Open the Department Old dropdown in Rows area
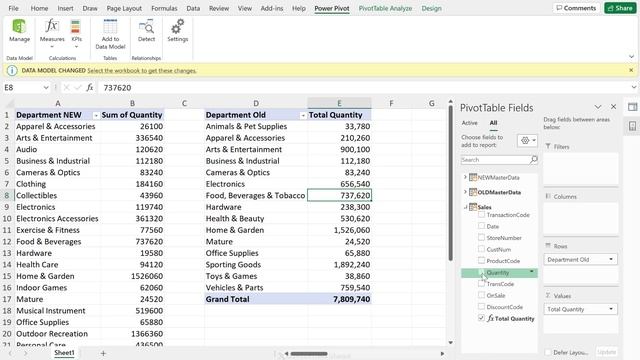 click(611, 260)
